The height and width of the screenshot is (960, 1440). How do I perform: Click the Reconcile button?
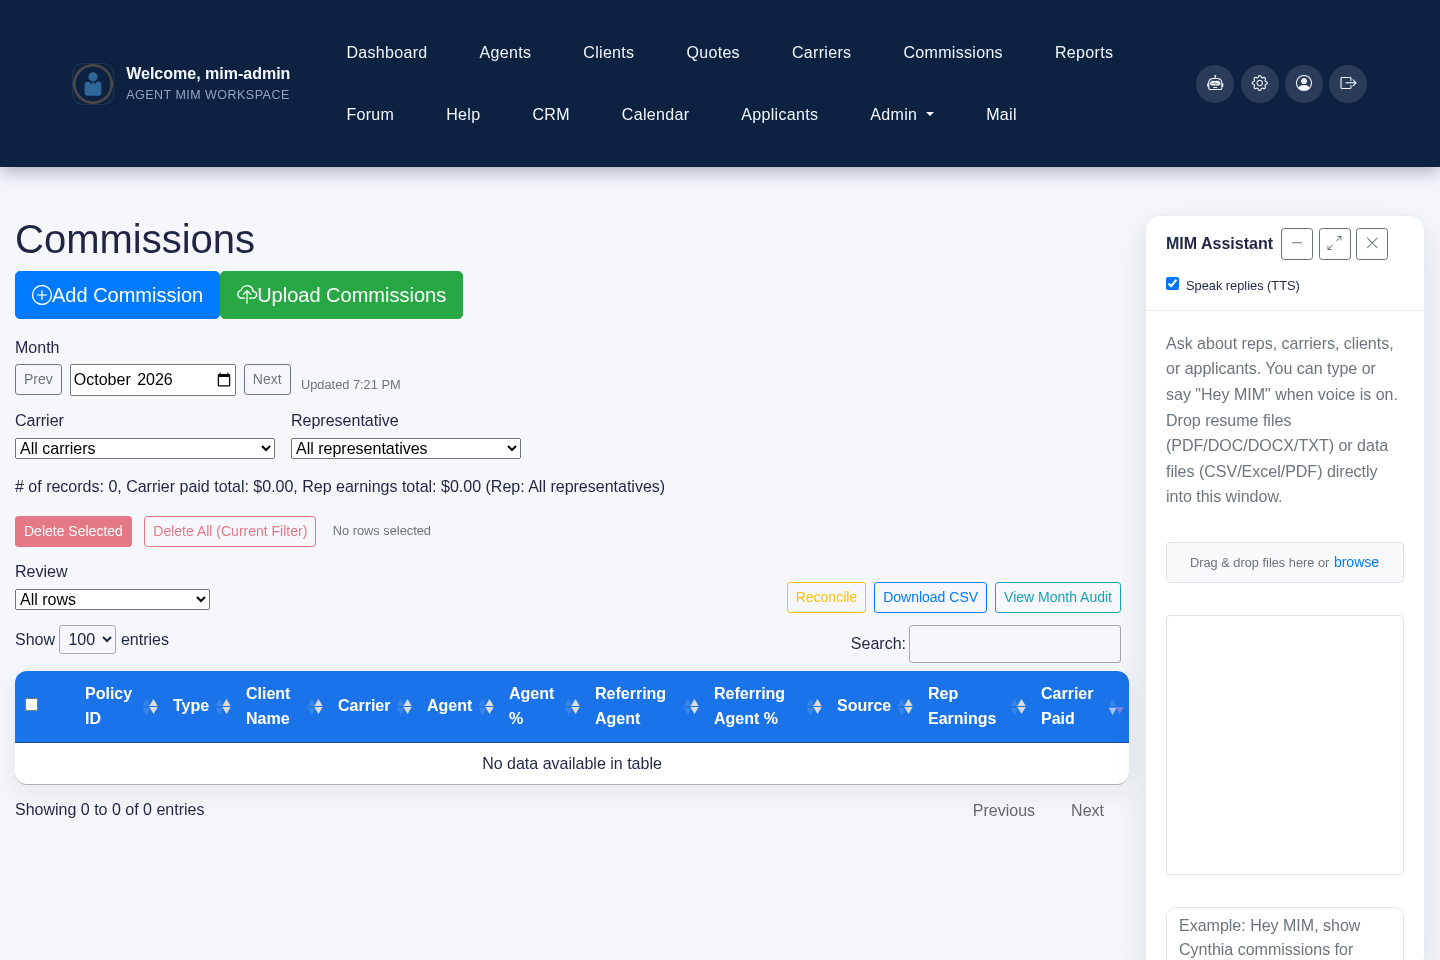click(826, 597)
